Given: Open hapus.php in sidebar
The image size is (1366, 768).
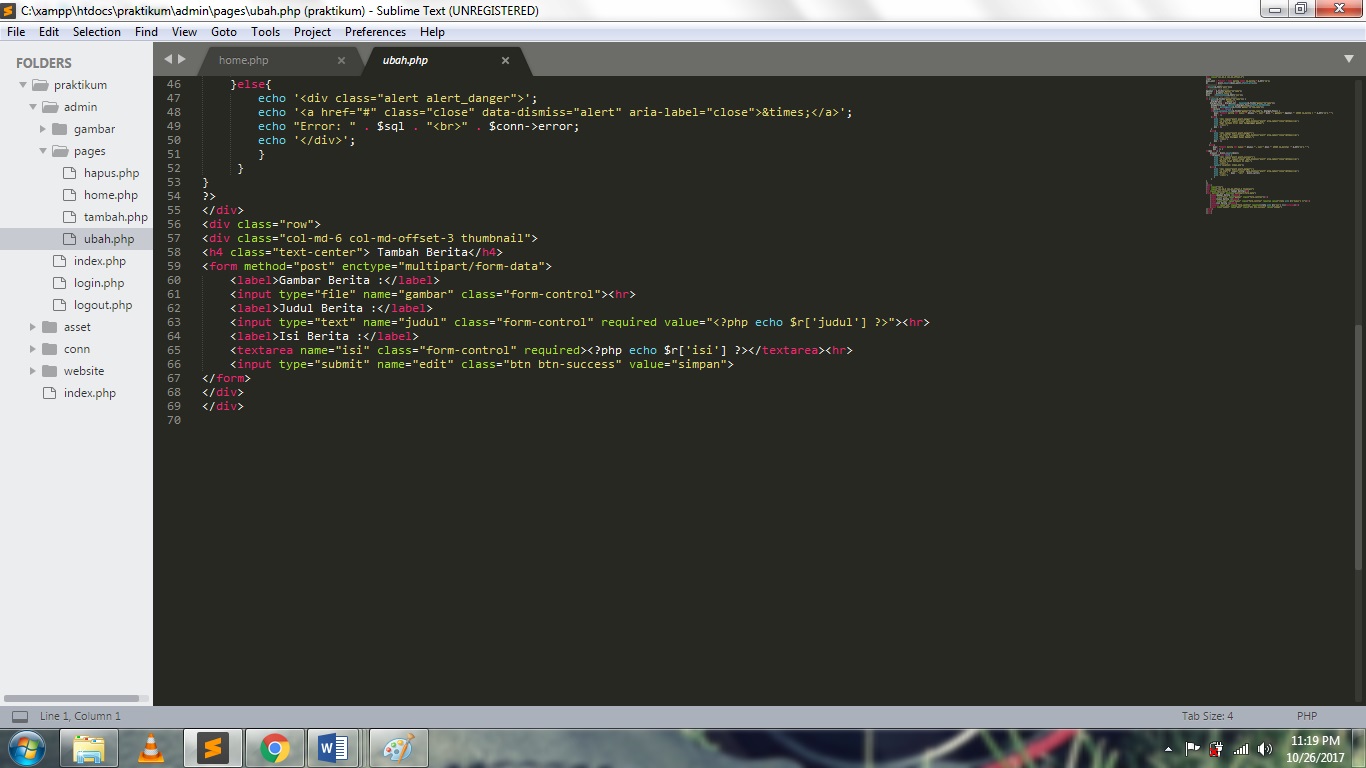Looking at the screenshot, I should point(111,173).
